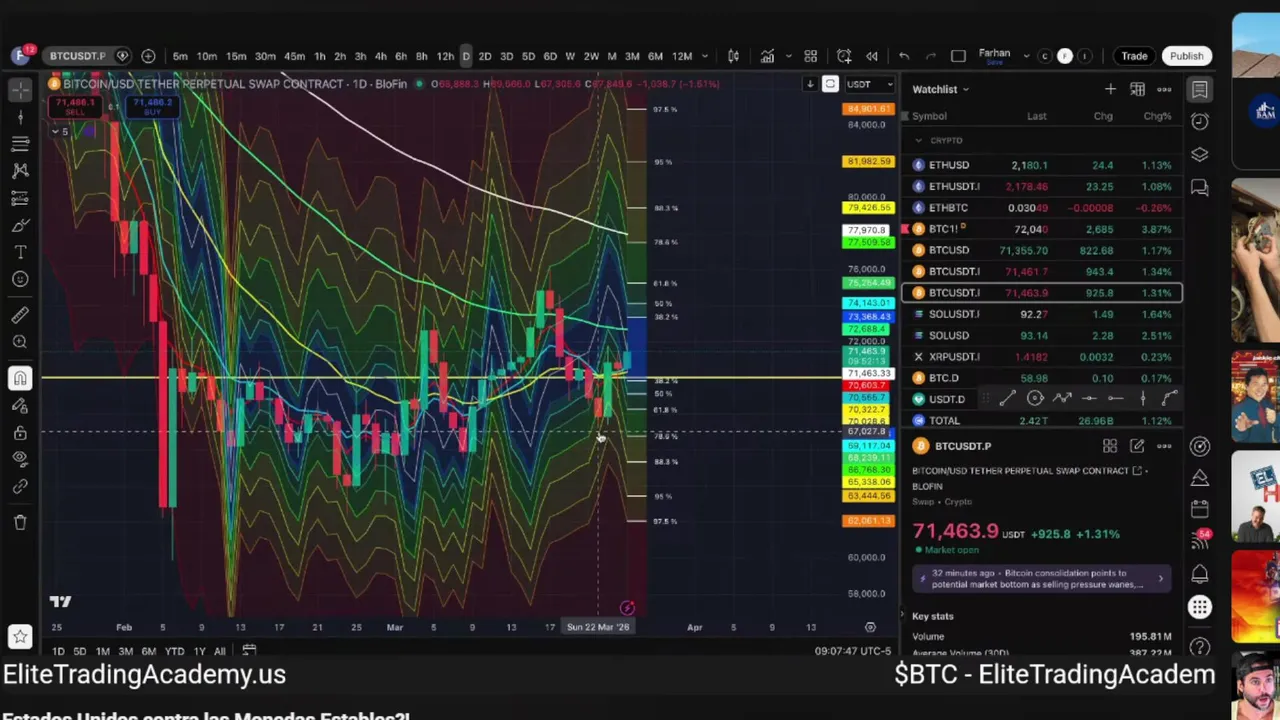1280x720 pixels.
Task: Select the 1D date range
Action: [x=58, y=651]
